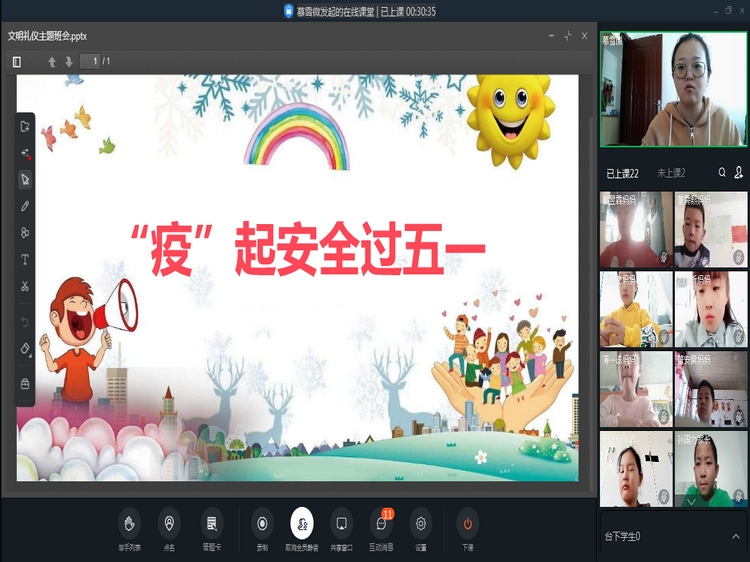Click the undo arrow in annotation toolbar
The image size is (750, 562).
pyautogui.click(x=25, y=321)
